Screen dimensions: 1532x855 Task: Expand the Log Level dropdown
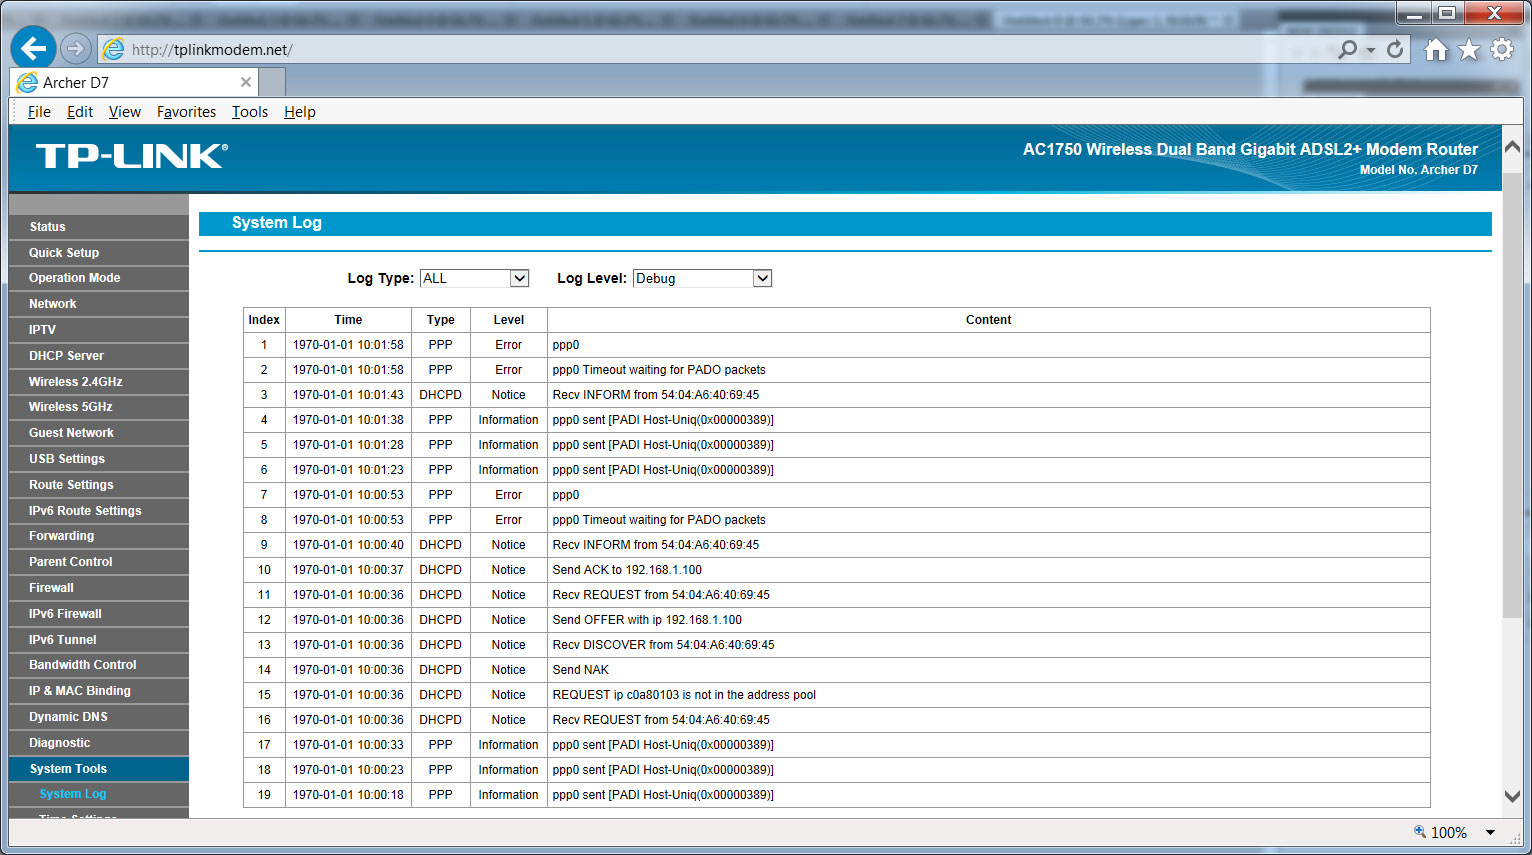click(762, 278)
